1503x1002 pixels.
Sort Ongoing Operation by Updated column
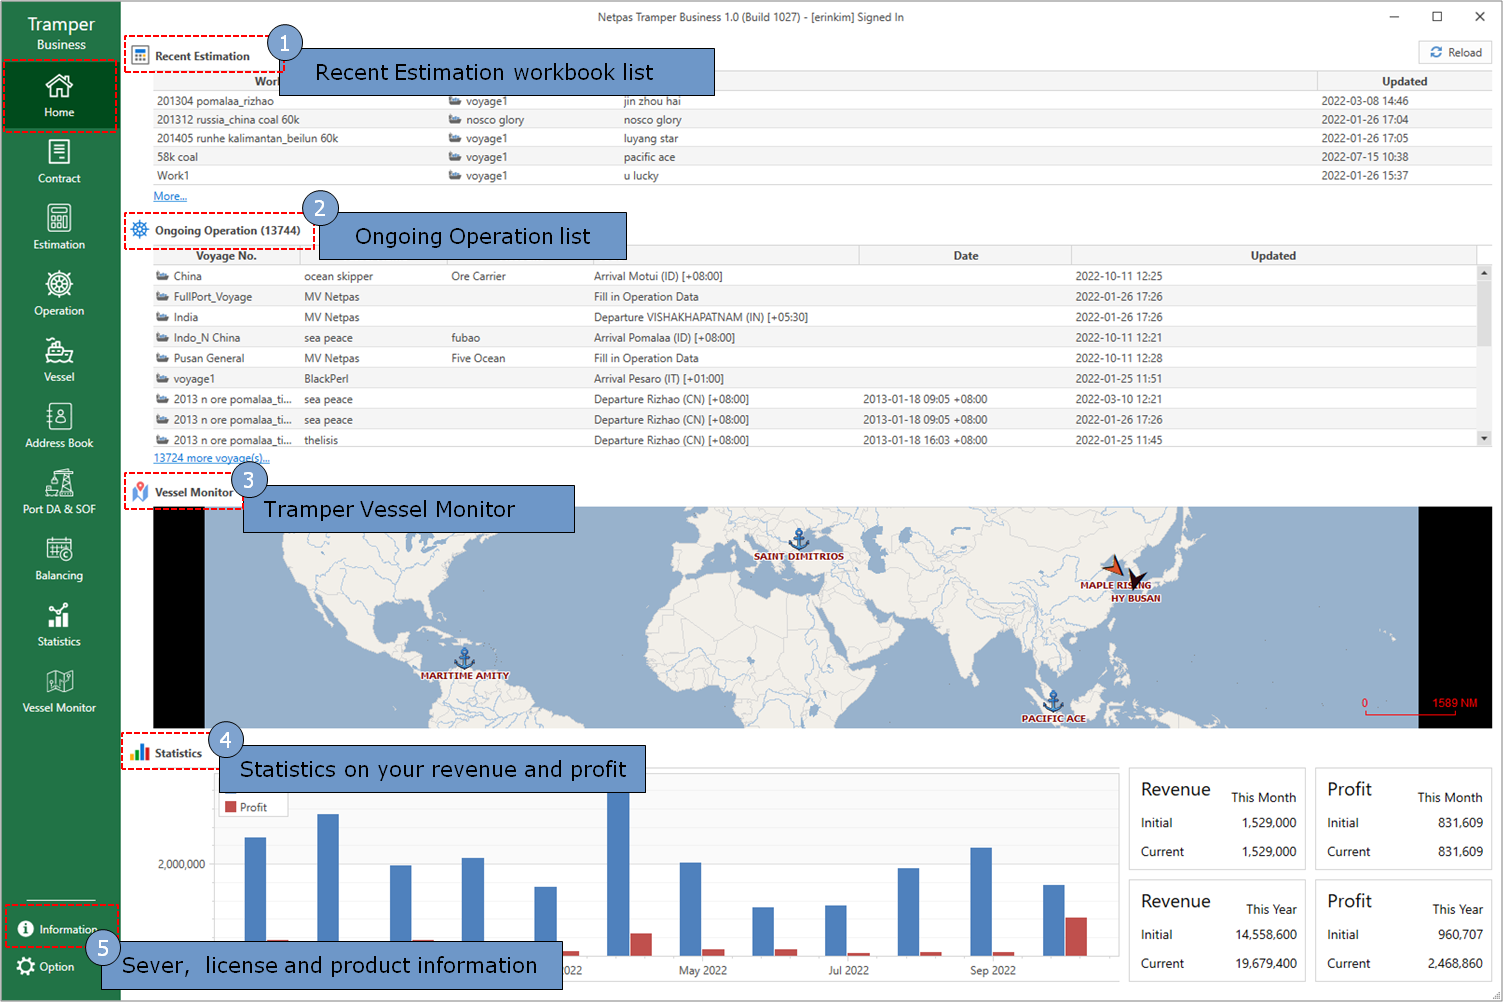pyautogui.click(x=1273, y=256)
